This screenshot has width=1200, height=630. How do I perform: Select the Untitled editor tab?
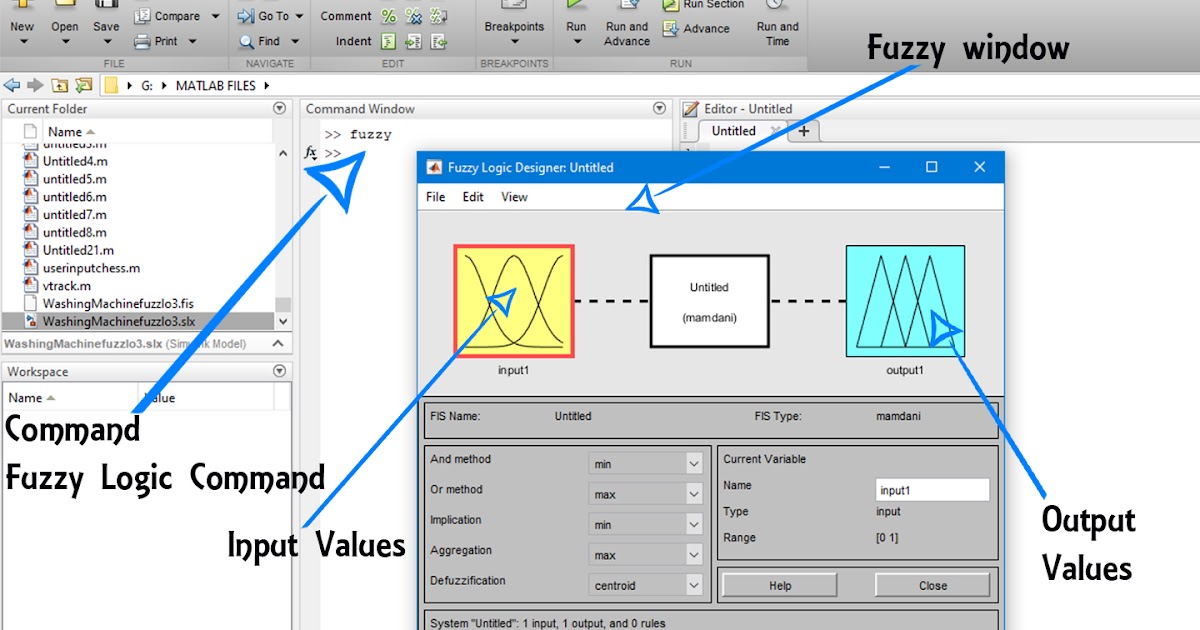[734, 131]
